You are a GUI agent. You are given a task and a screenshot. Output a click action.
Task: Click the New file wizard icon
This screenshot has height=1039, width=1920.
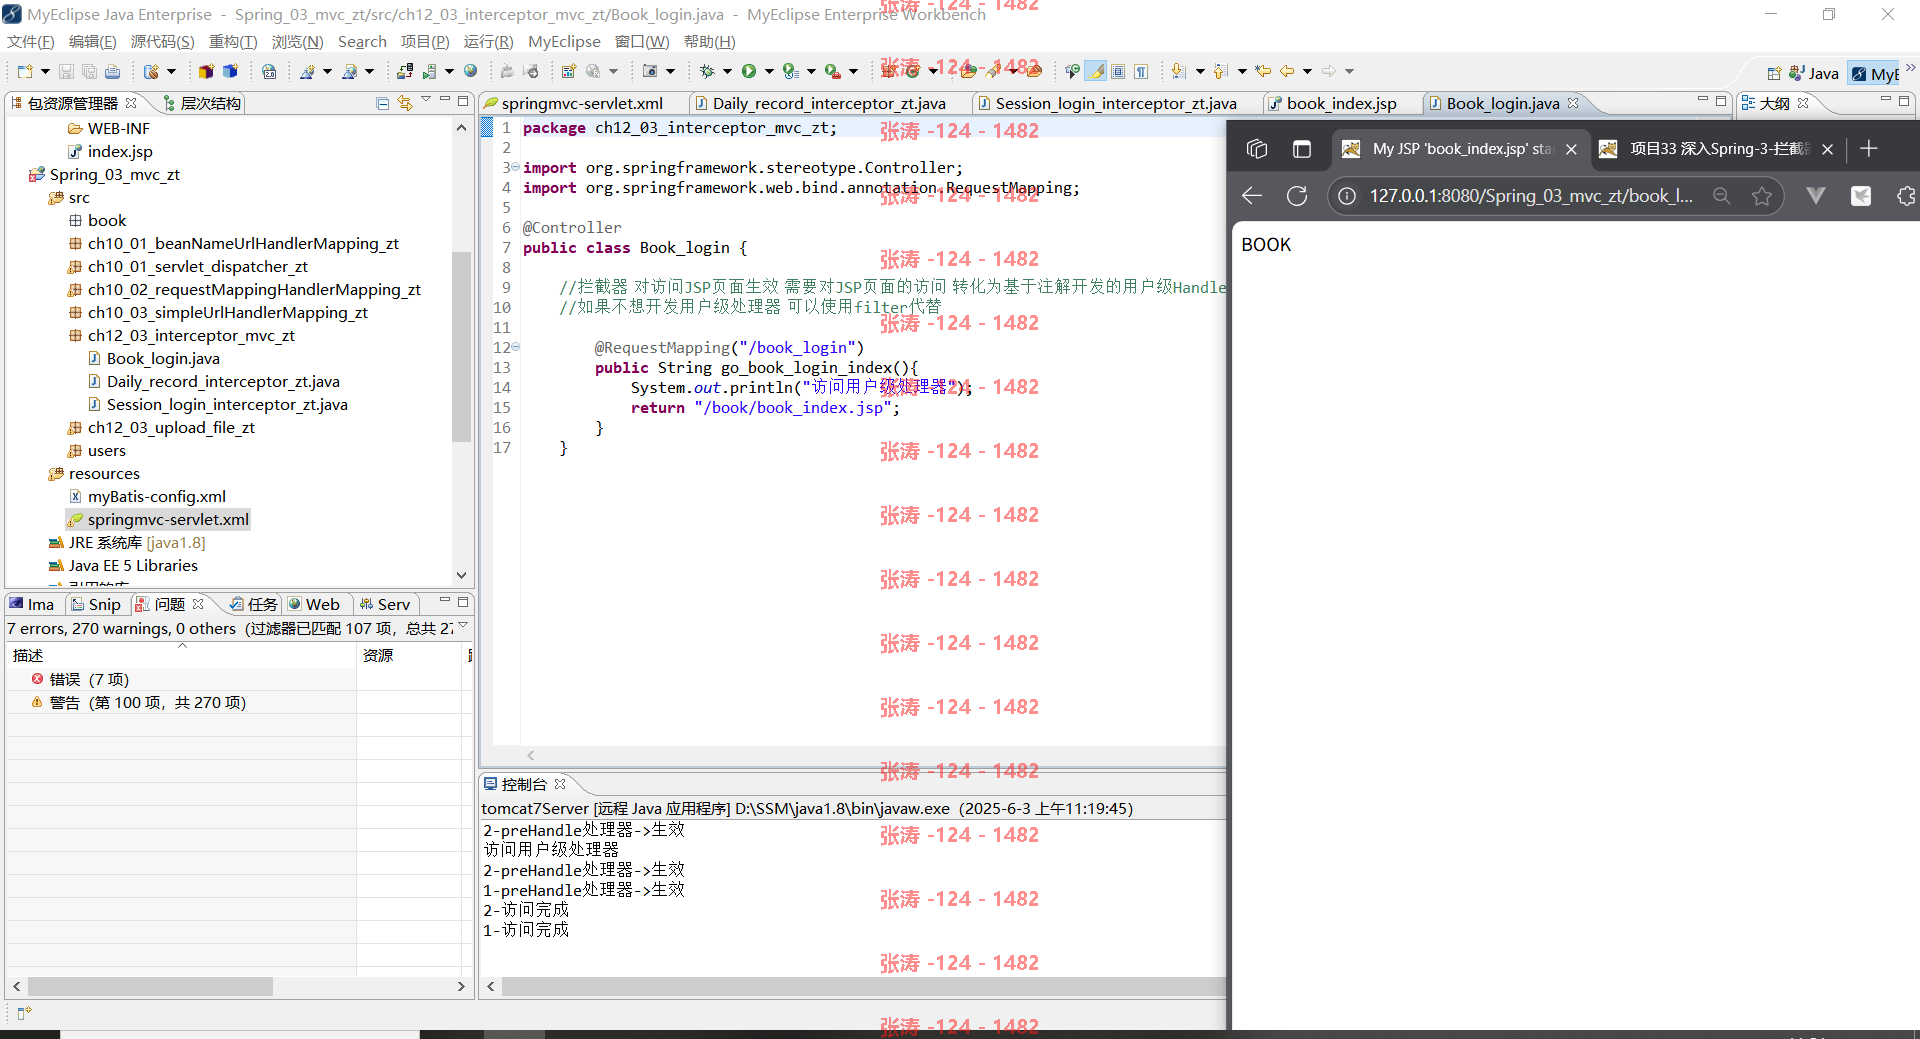tap(25, 71)
